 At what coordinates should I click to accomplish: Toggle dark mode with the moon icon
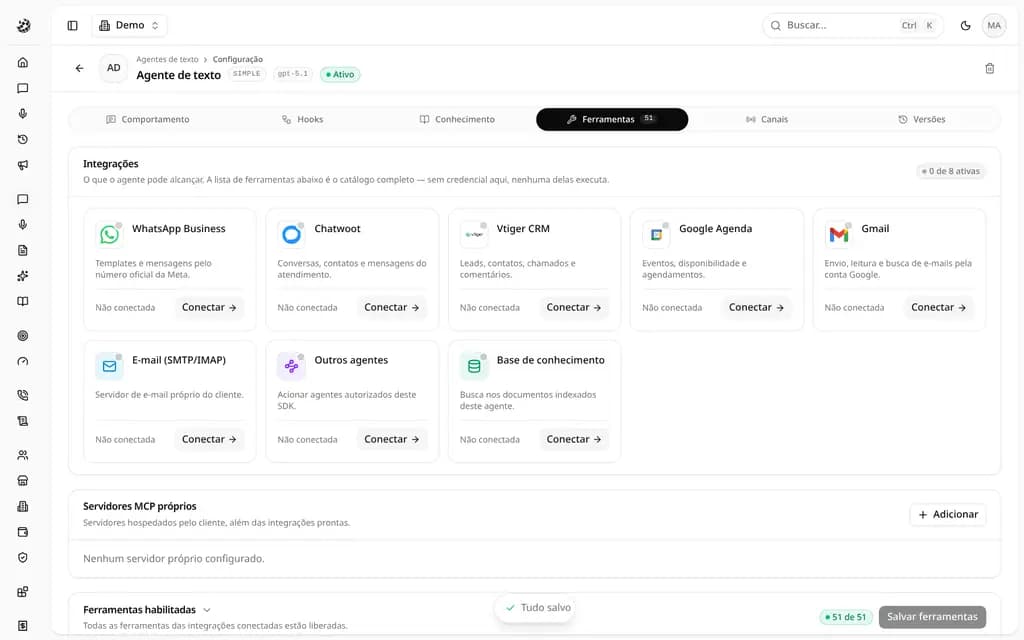[x=965, y=25]
